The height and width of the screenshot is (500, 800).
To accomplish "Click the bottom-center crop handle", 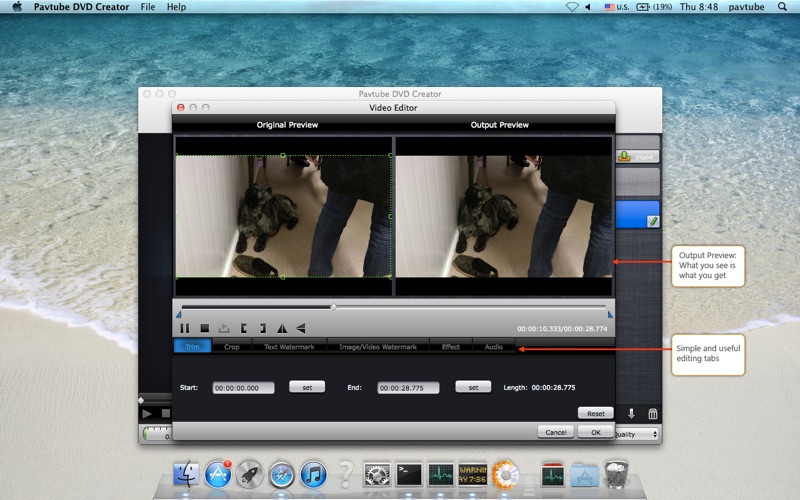I will [283, 277].
